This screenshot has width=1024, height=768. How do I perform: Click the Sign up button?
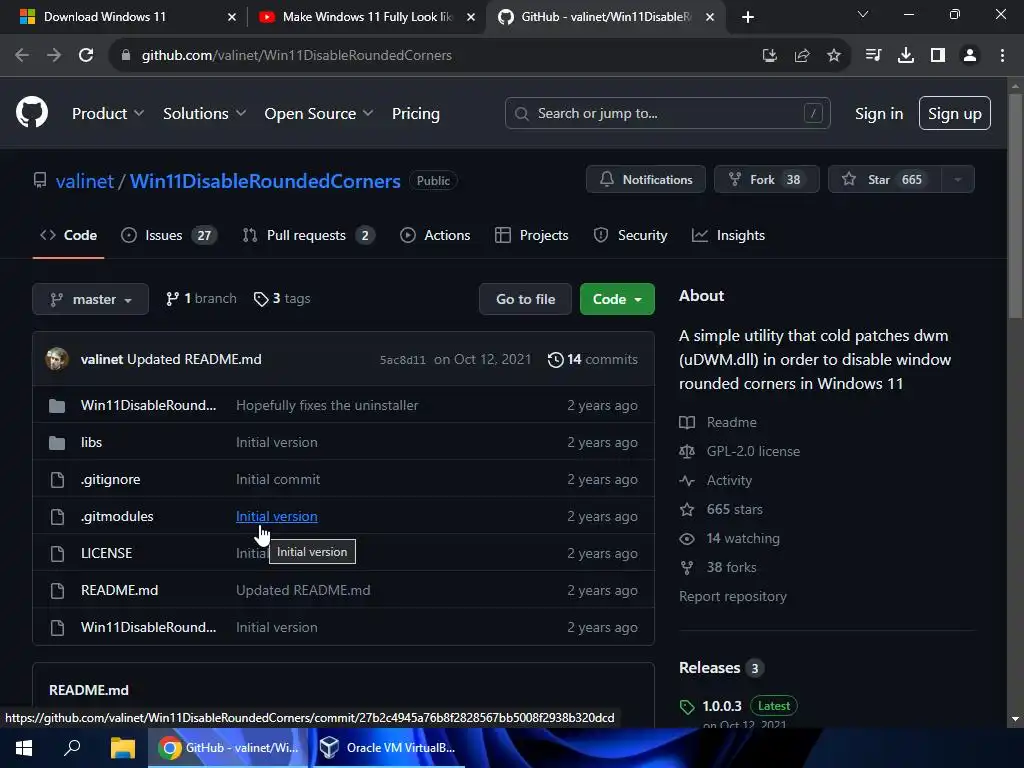pos(954,114)
